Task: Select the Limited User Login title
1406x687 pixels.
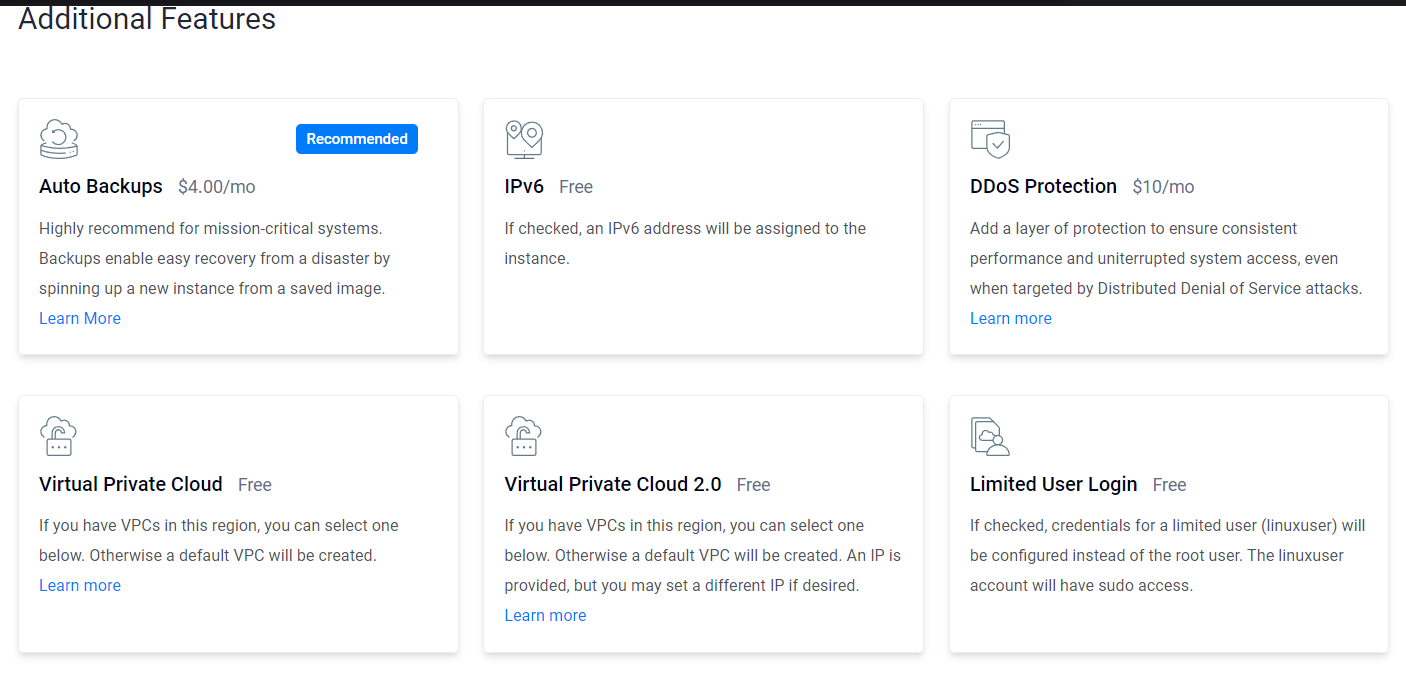Action: point(1053,484)
